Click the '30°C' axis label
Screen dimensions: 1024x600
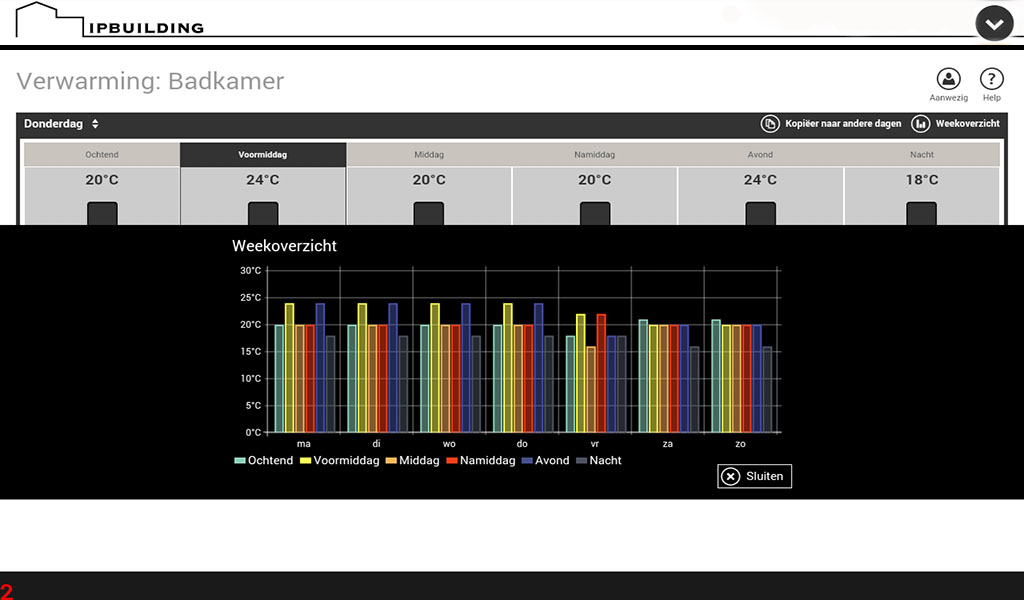point(250,270)
